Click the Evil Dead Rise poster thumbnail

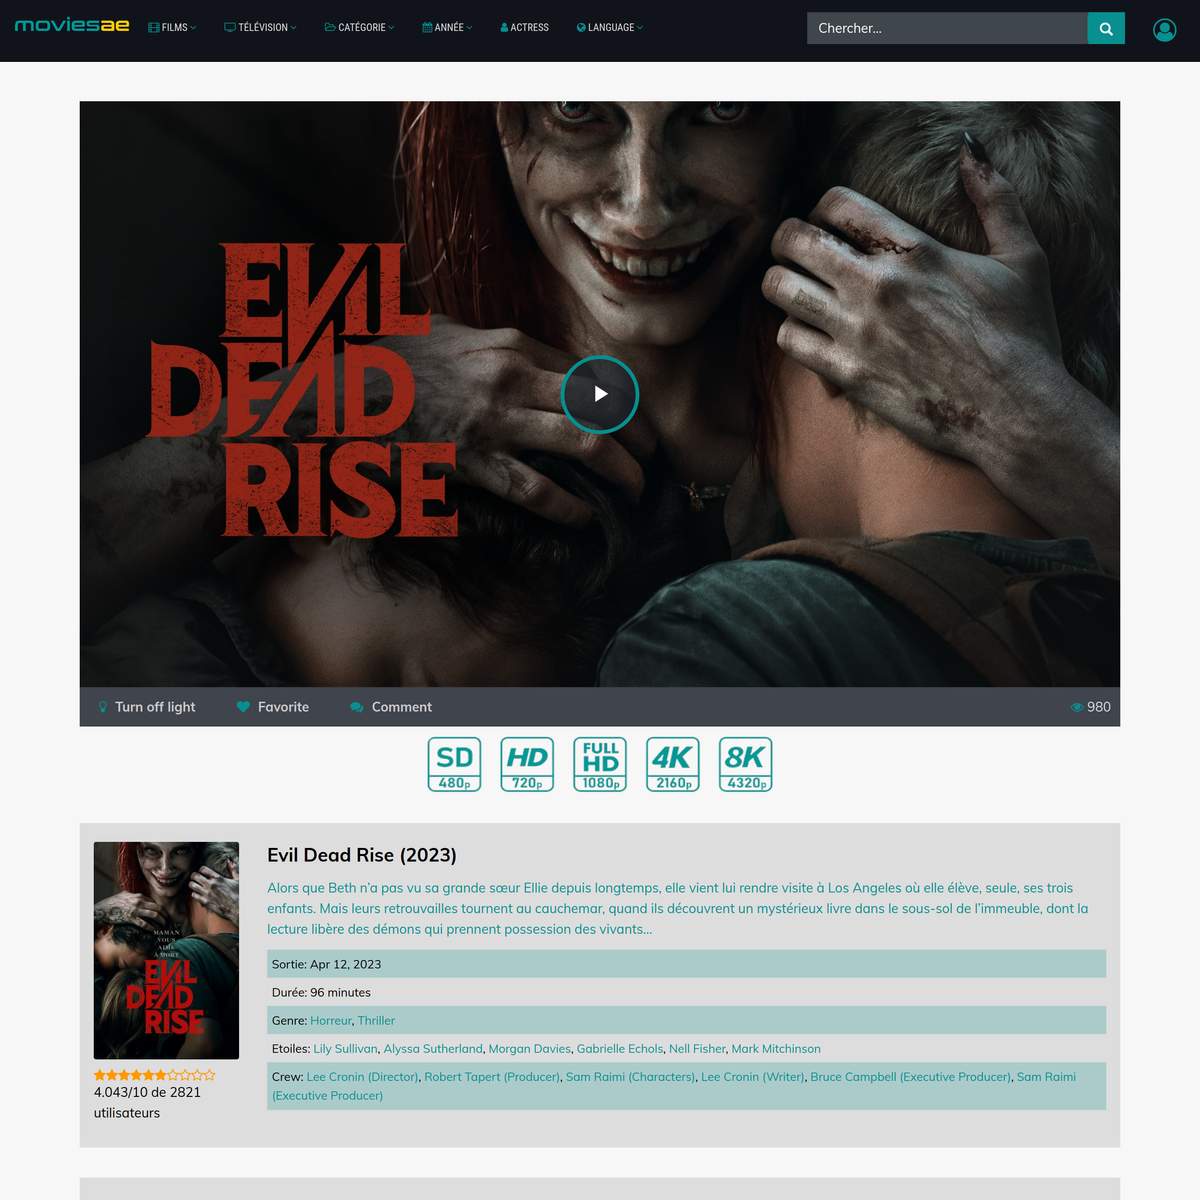click(166, 950)
